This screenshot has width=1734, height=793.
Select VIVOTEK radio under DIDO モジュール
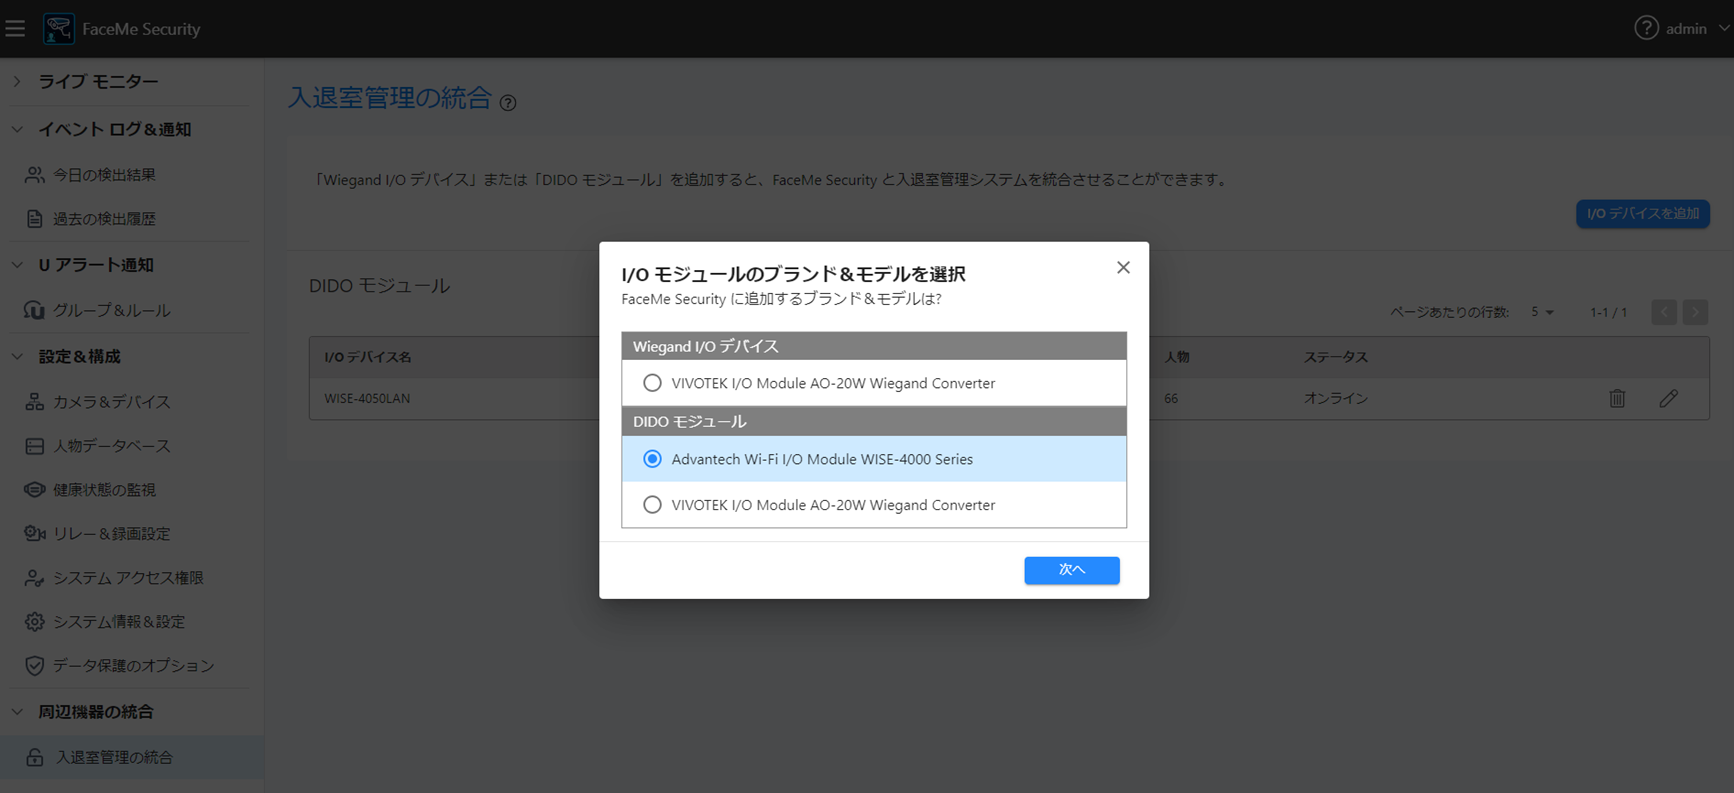pos(652,505)
